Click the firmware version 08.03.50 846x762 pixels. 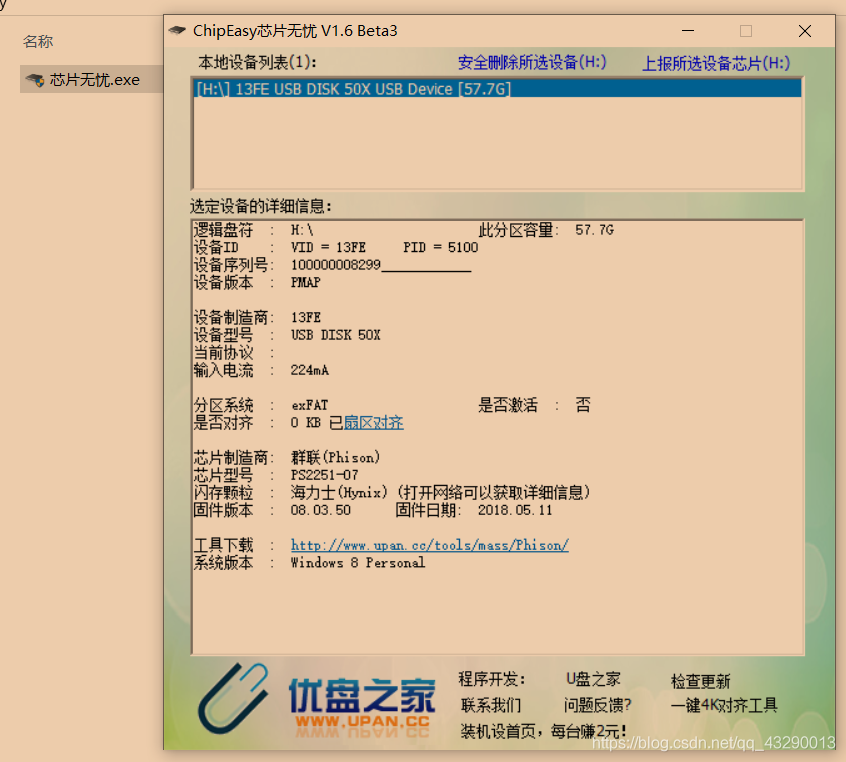(320, 510)
